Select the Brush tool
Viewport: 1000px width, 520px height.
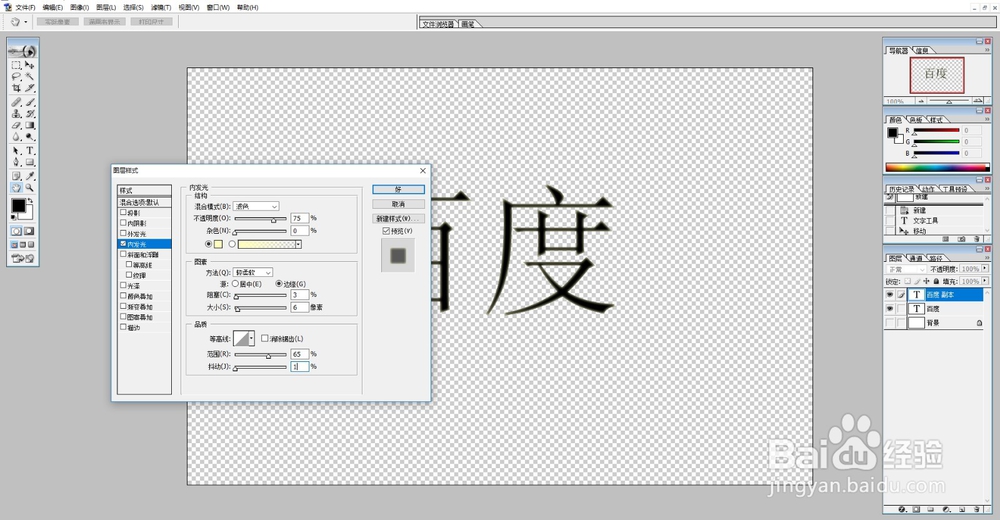click(x=29, y=102)
